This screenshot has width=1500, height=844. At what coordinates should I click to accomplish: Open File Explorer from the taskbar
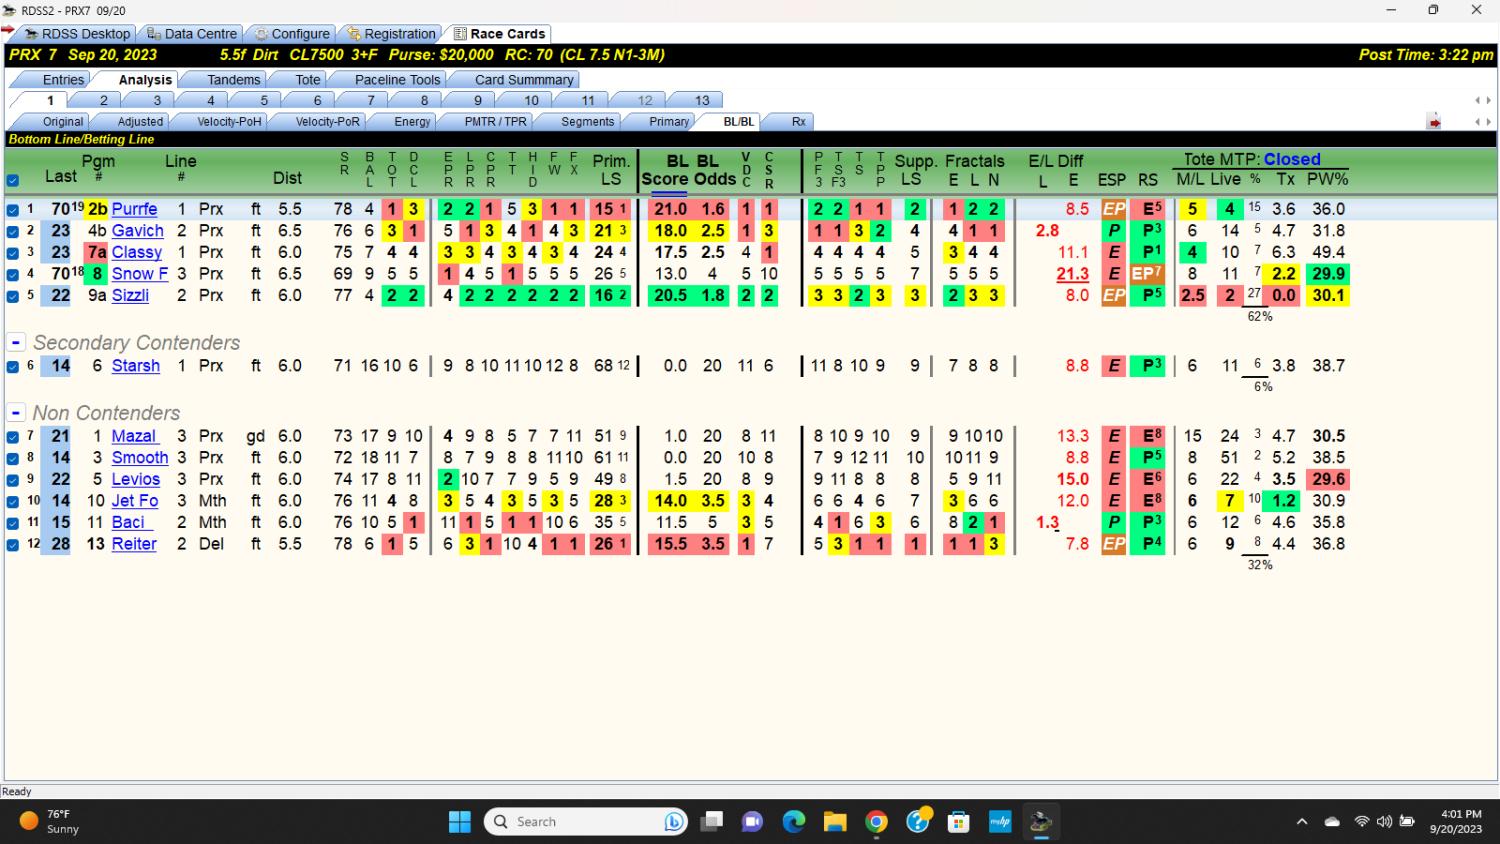coord(835,822)
